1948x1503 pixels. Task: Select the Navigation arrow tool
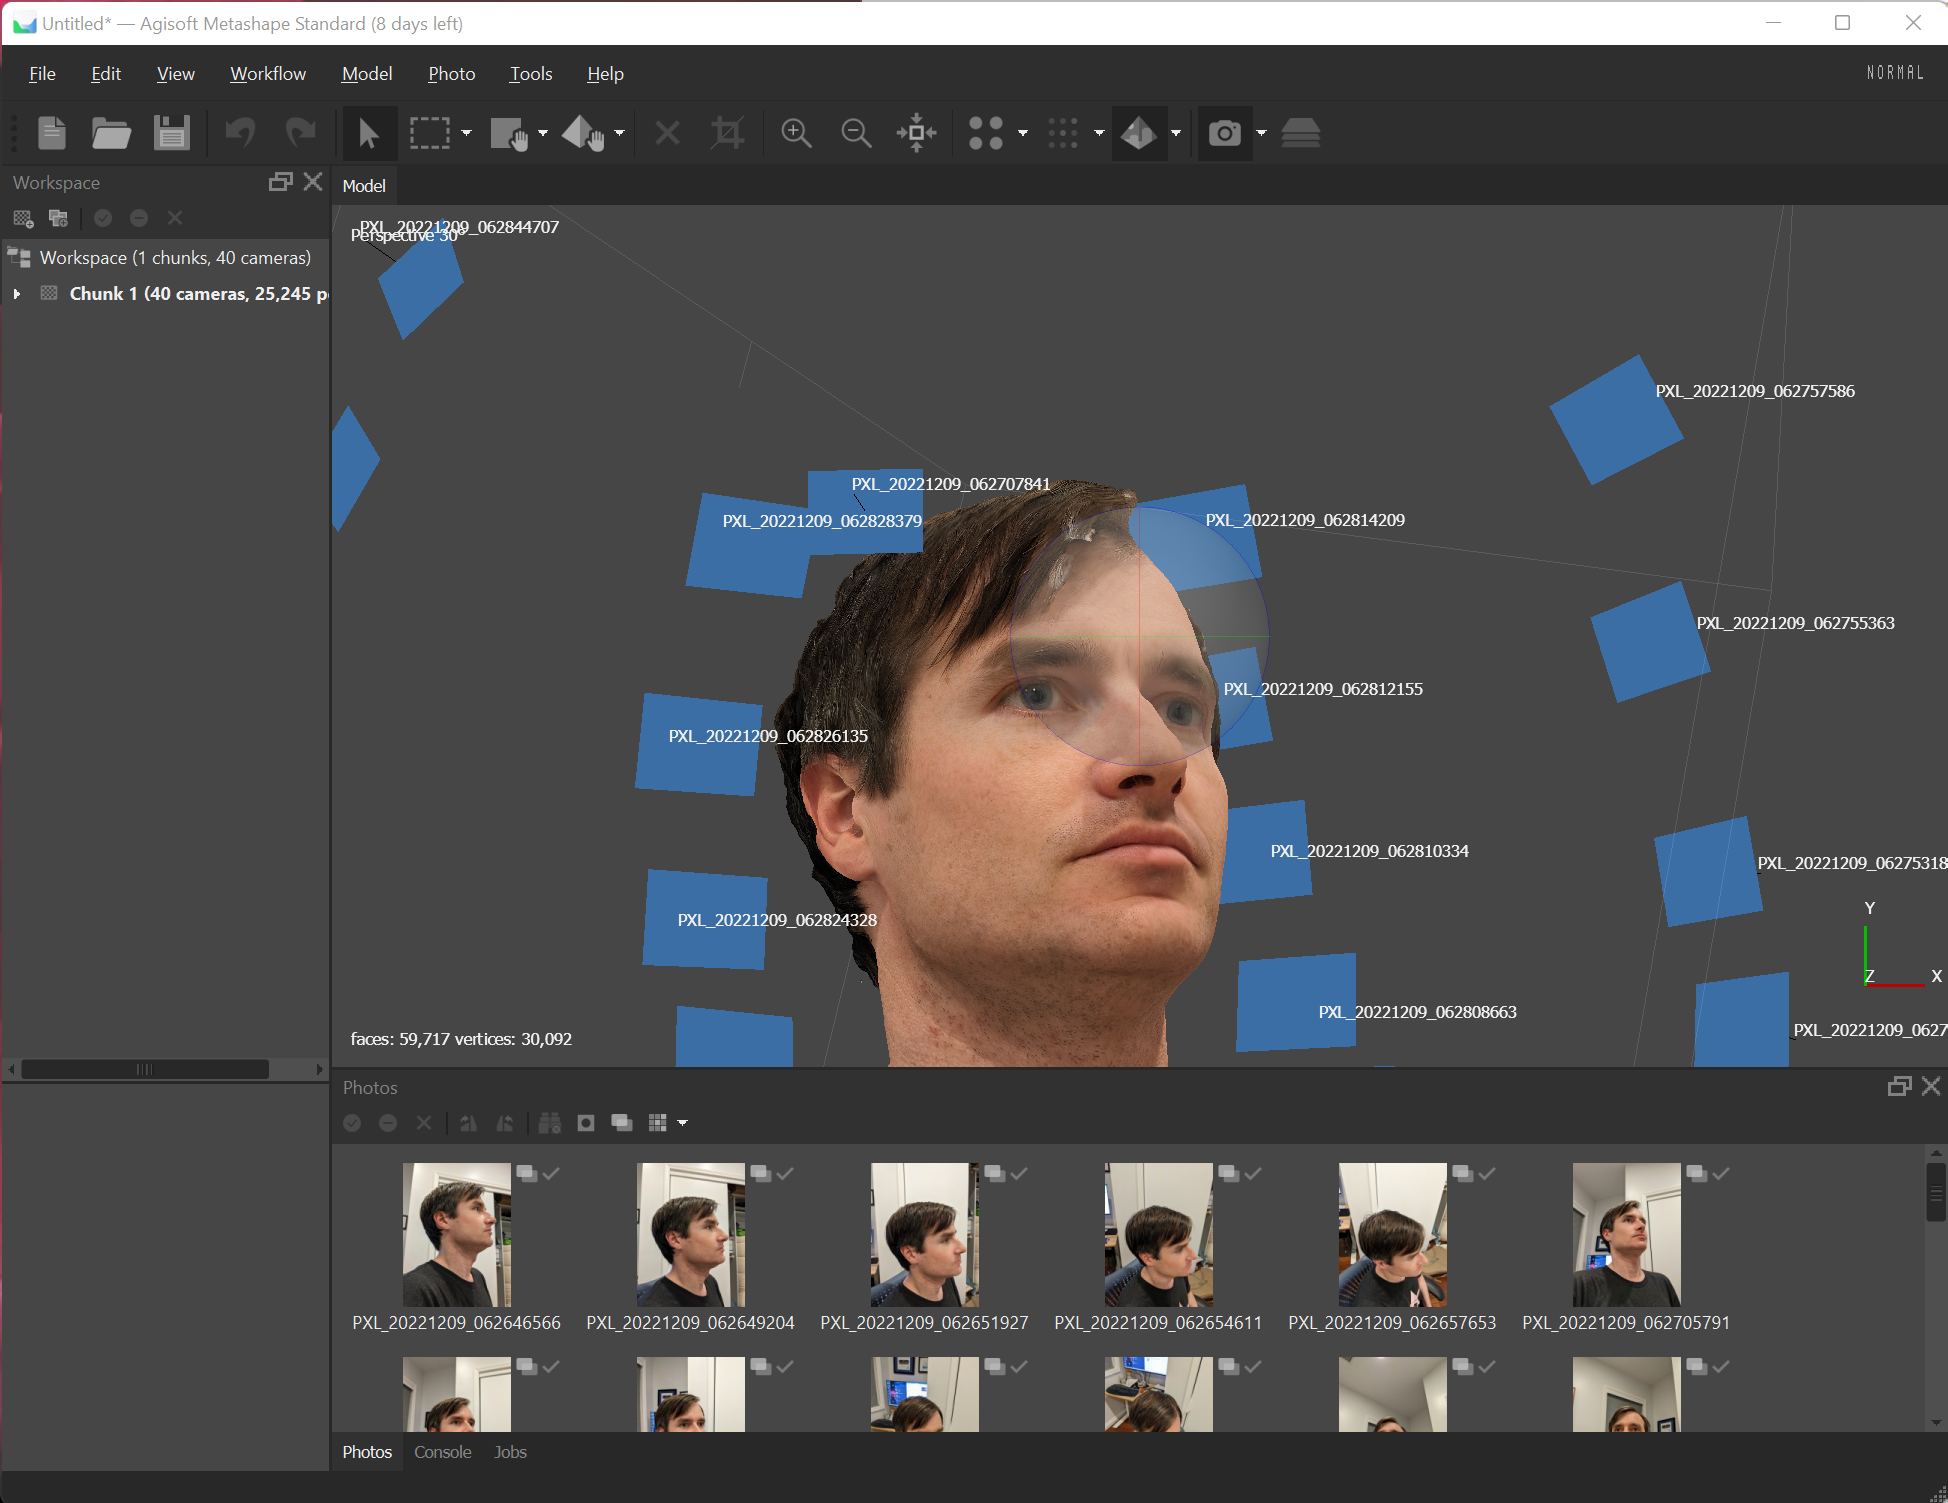coord(368,133)
